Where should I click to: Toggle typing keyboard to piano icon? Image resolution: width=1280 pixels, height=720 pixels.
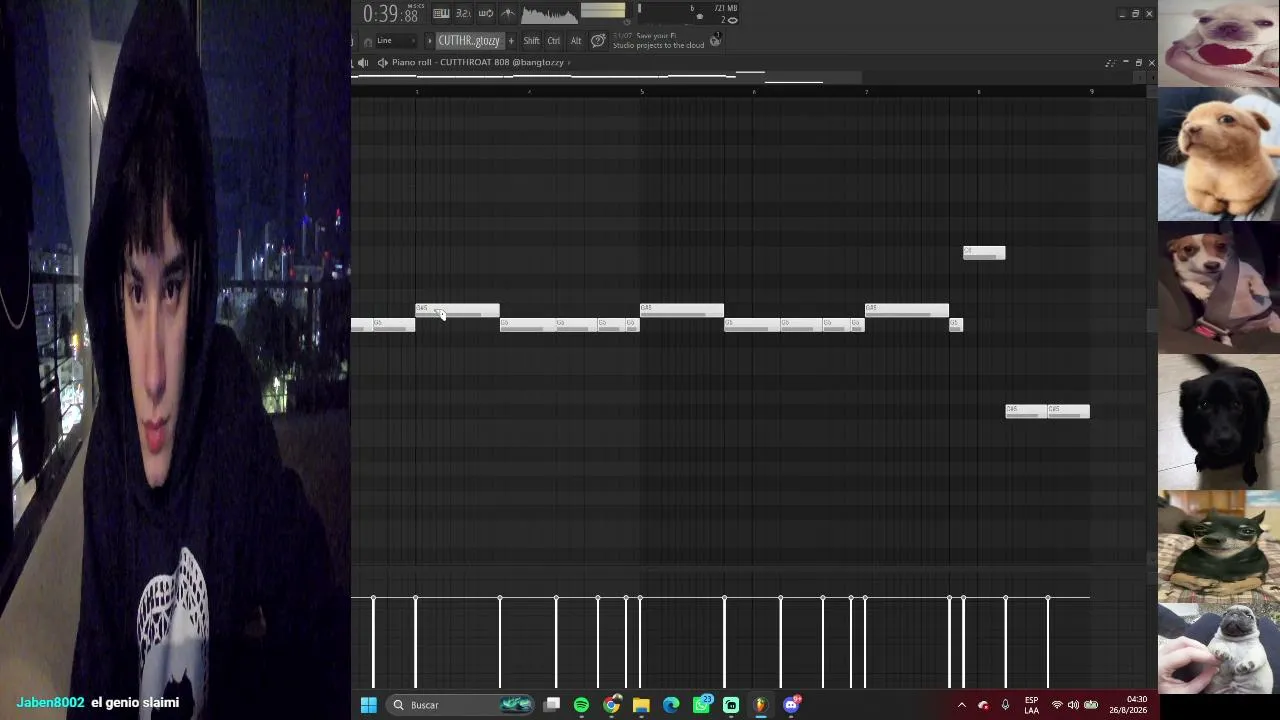tap(441, 13)
